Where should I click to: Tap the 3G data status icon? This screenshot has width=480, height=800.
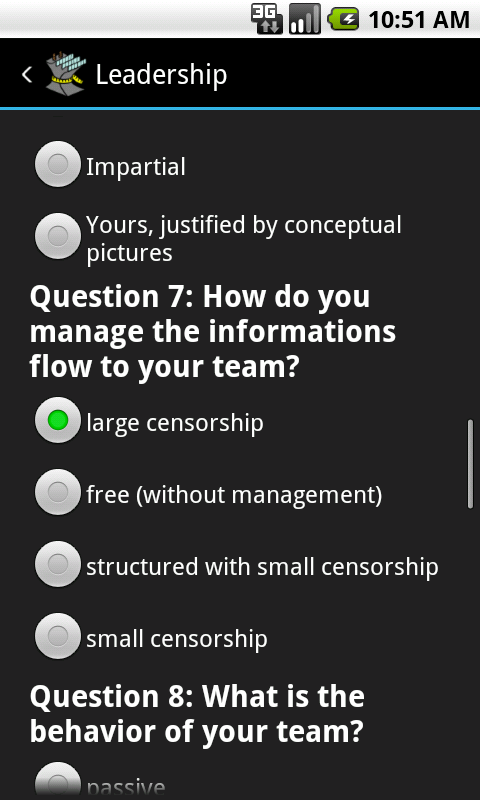[x=267, y=19]
